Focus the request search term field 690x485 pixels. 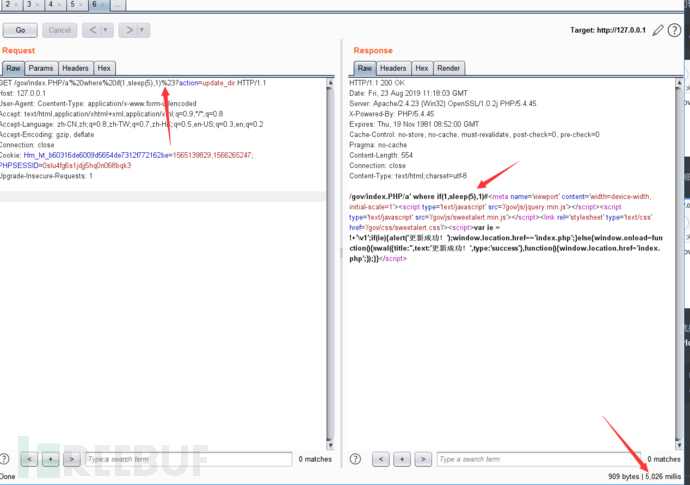point(189,459)
